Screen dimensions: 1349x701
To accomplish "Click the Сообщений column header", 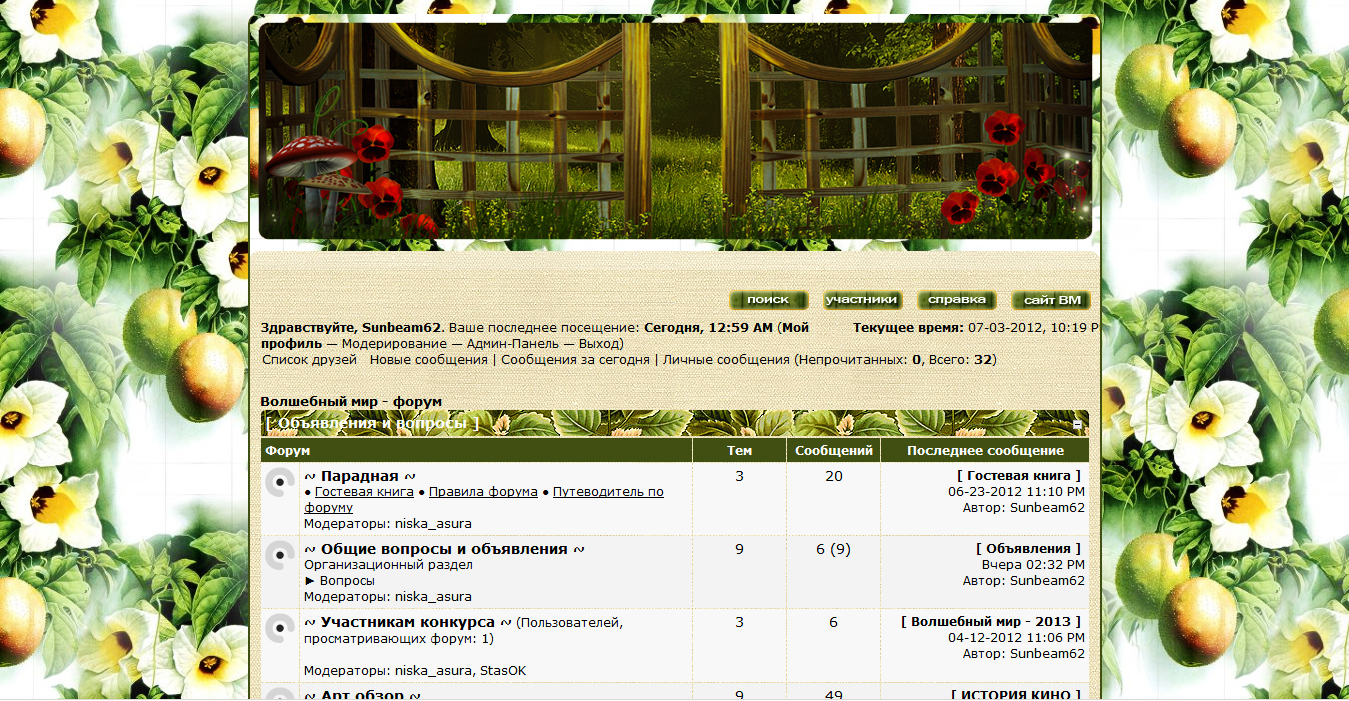I will coord(834,450).
